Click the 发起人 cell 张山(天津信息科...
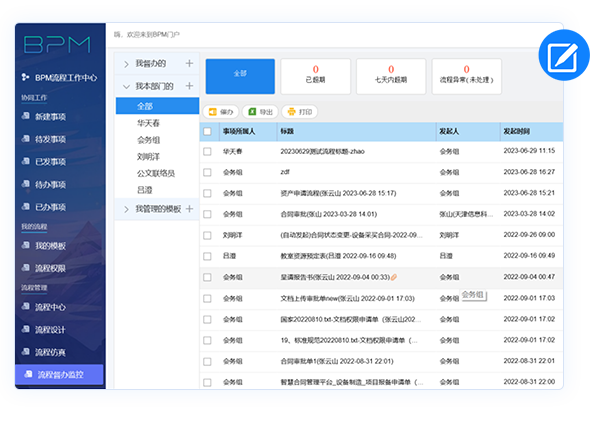Screen dimensions: 605x428 click(x=466, y=214)
